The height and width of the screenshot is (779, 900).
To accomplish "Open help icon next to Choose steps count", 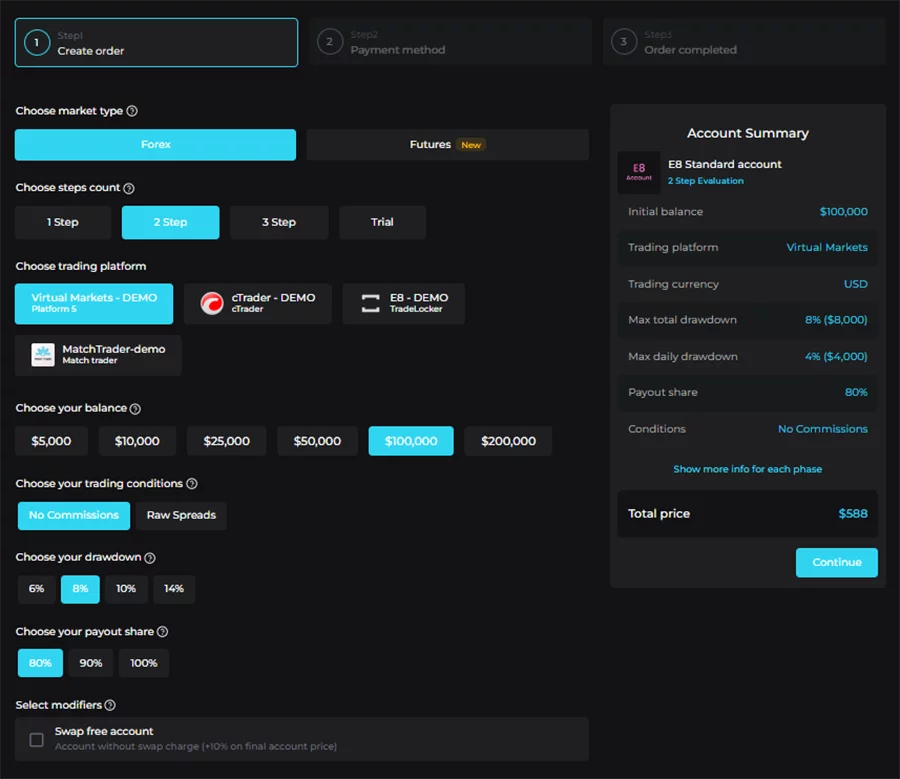I will coord(129,188).
